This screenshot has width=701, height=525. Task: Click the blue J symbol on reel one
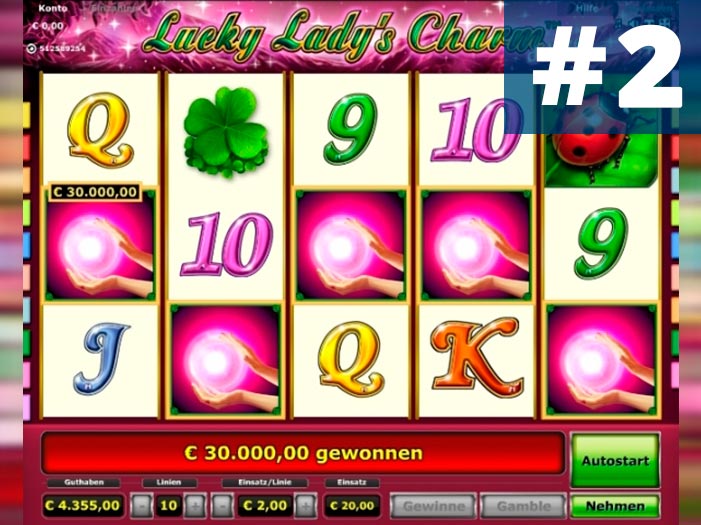tap(101, 359)
